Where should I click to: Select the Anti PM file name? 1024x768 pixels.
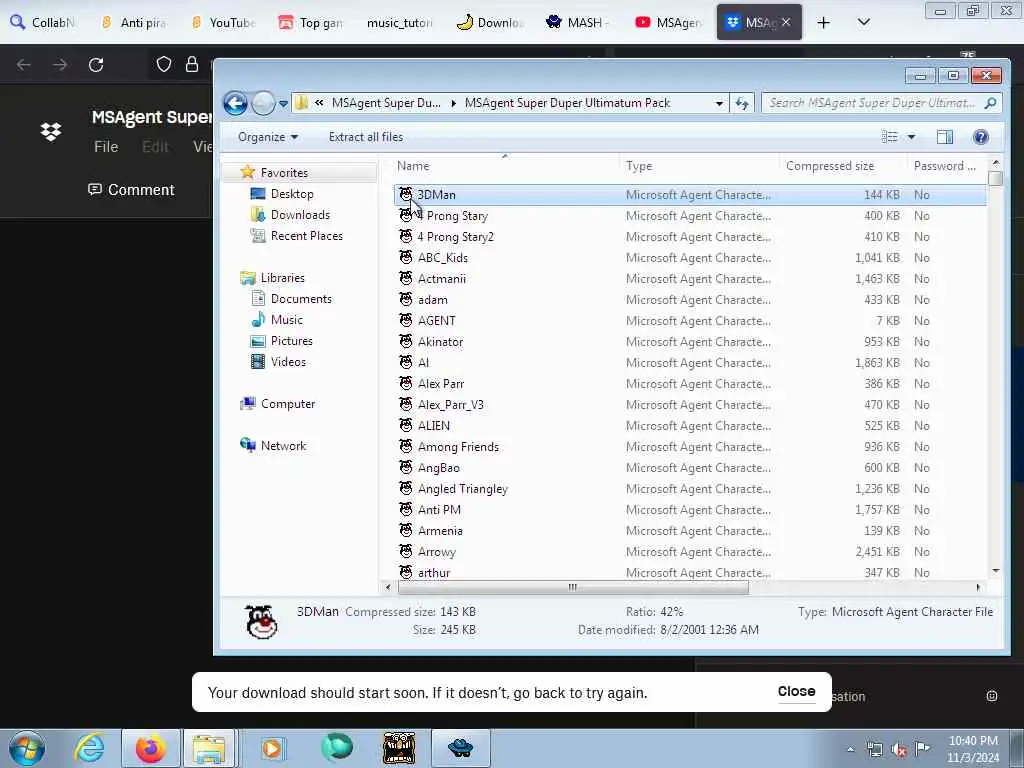coord(439,509)
